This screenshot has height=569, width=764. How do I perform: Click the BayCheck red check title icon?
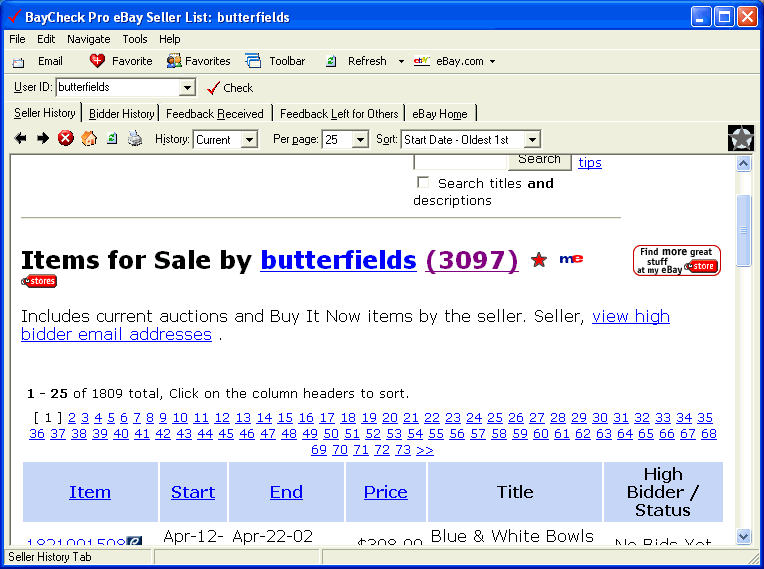pyautogui.click(x=14, y=17)
